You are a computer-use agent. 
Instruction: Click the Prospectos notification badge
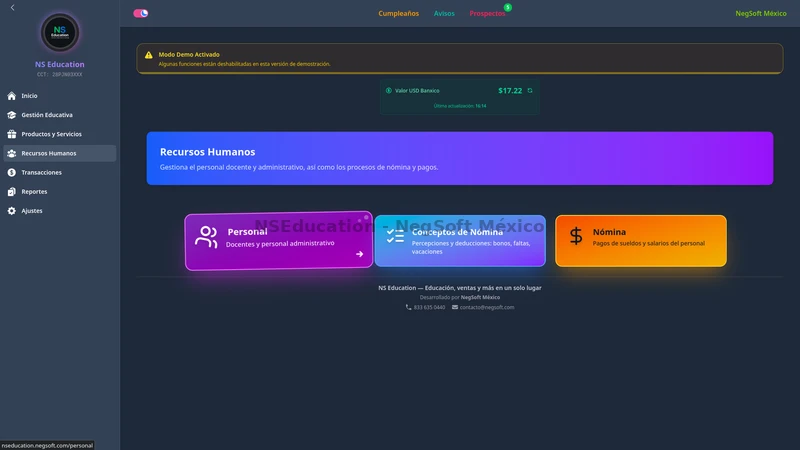pos(508,7)
